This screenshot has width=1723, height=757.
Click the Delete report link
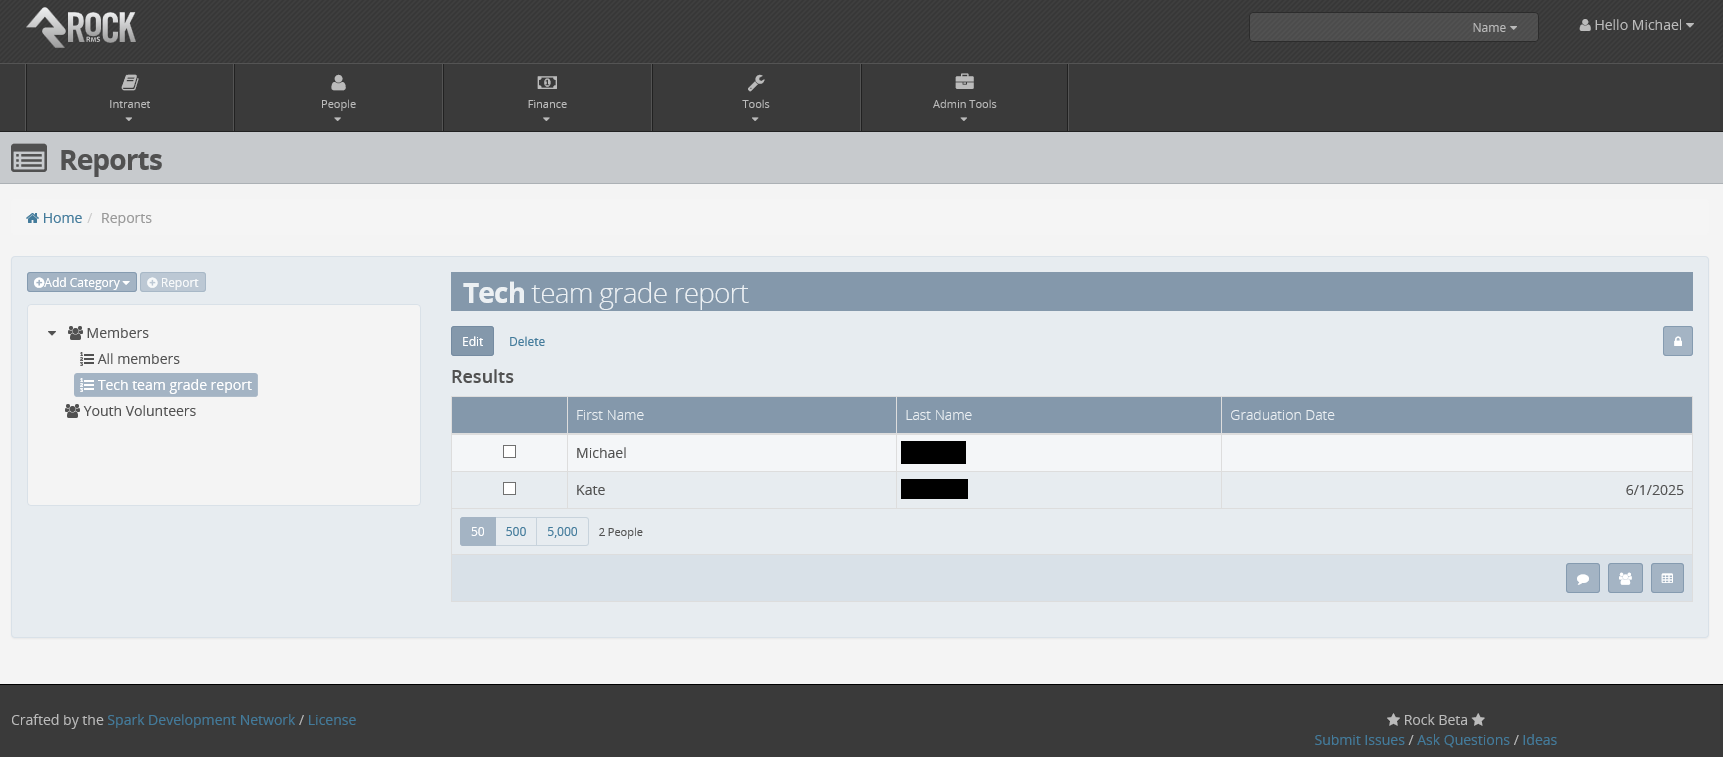pos(527,342)
